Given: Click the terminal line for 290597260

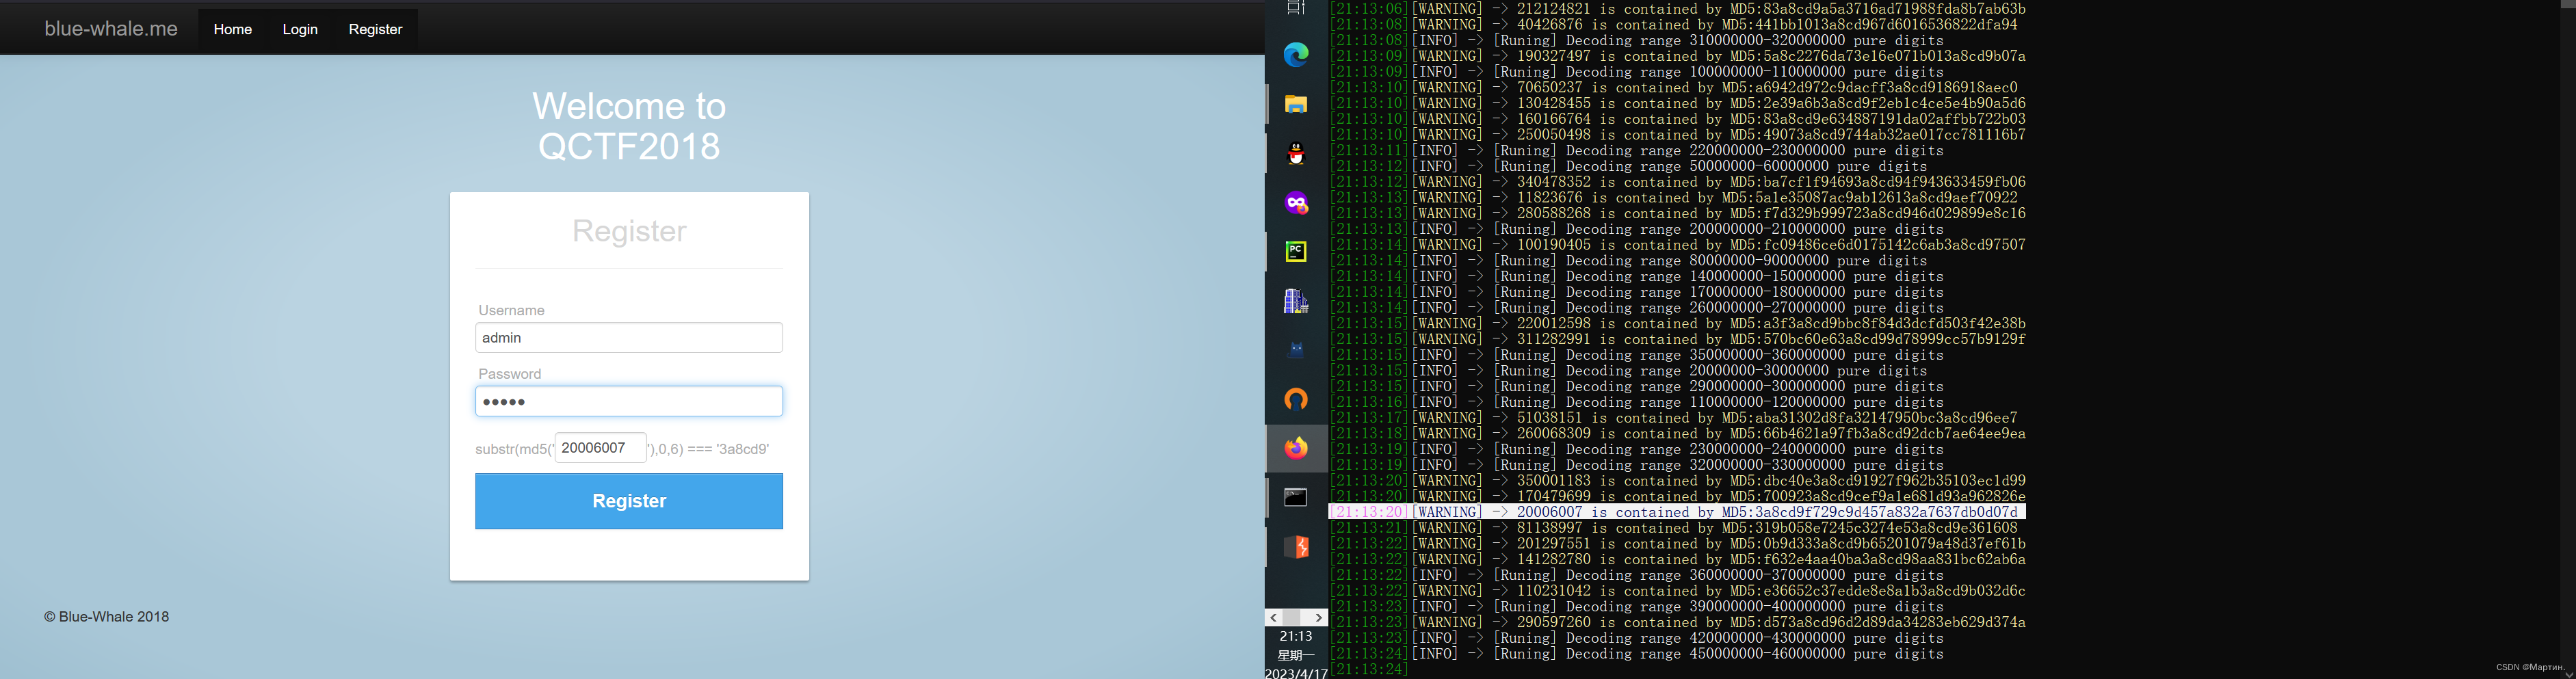Looking at the screenshot, I should pyautogui.click(x=1677, y=622).
